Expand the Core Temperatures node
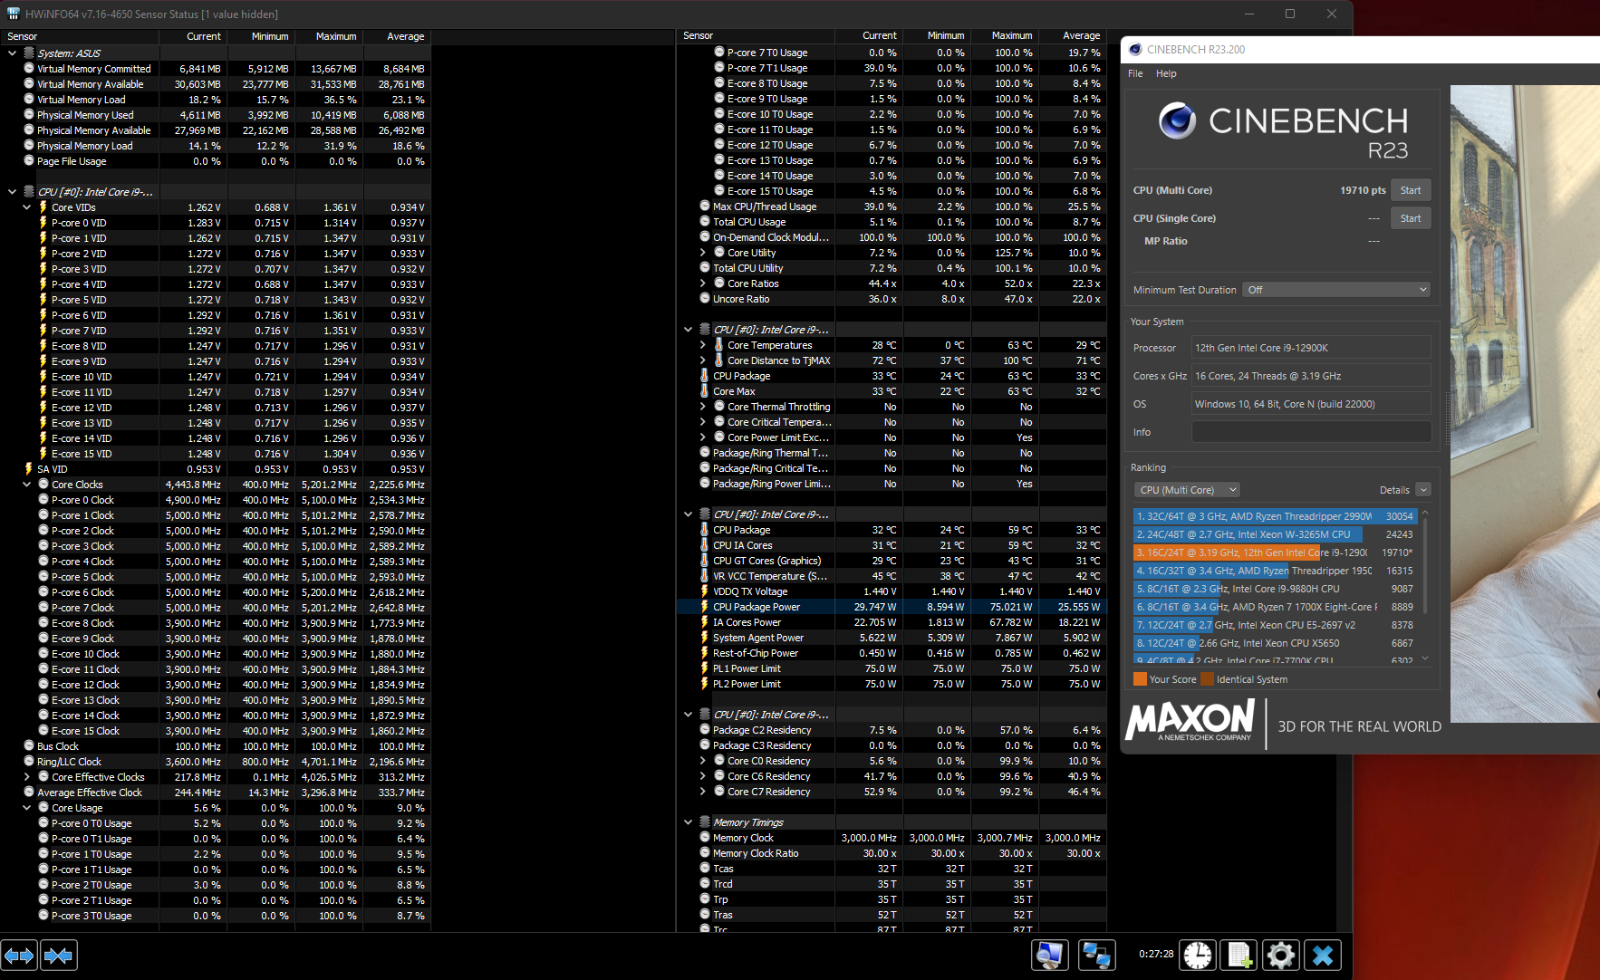 click(x=703, y=345)
